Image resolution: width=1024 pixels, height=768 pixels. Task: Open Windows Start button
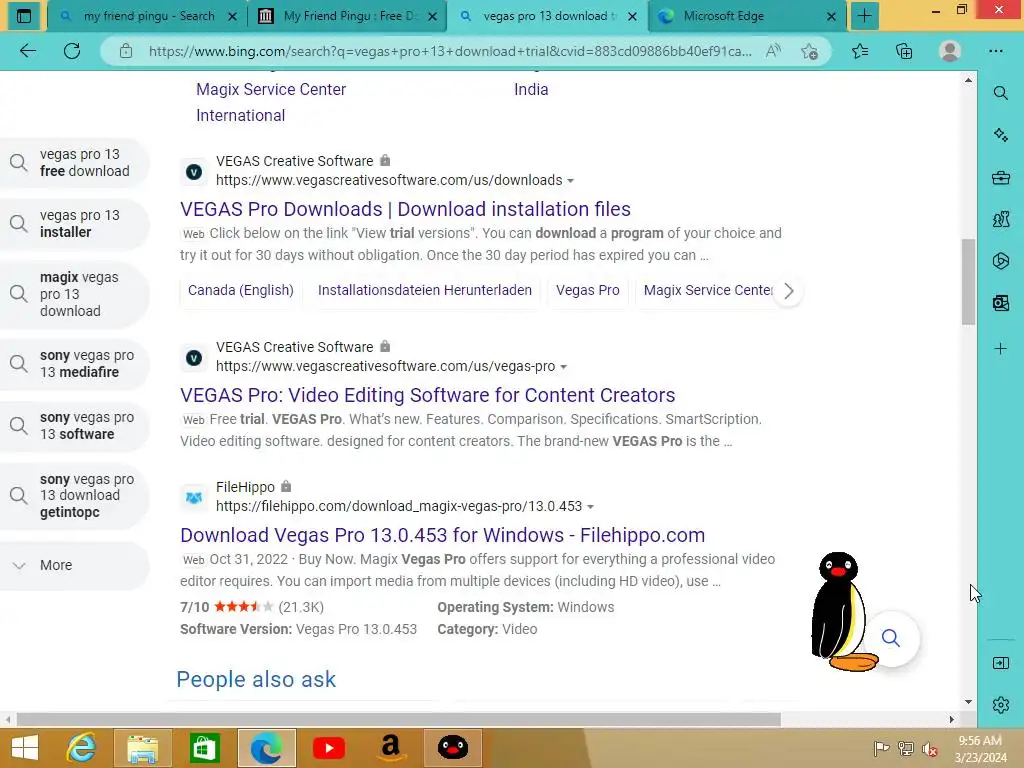click(x=25, y=748)
